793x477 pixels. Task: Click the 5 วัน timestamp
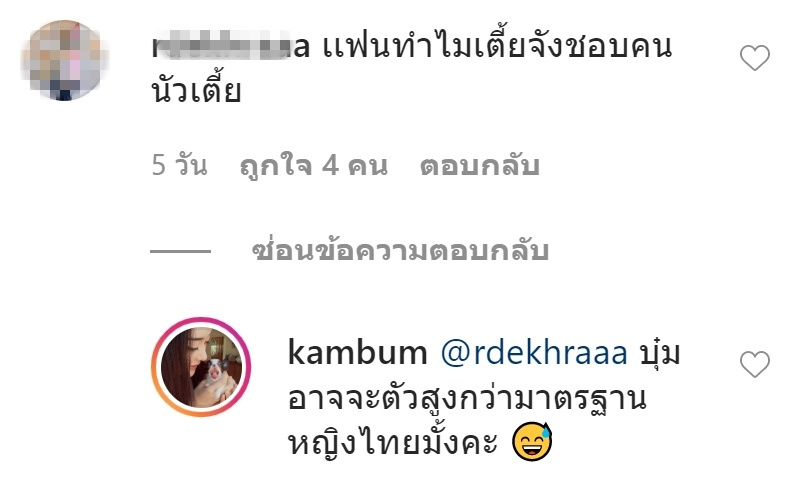(180, 165)
